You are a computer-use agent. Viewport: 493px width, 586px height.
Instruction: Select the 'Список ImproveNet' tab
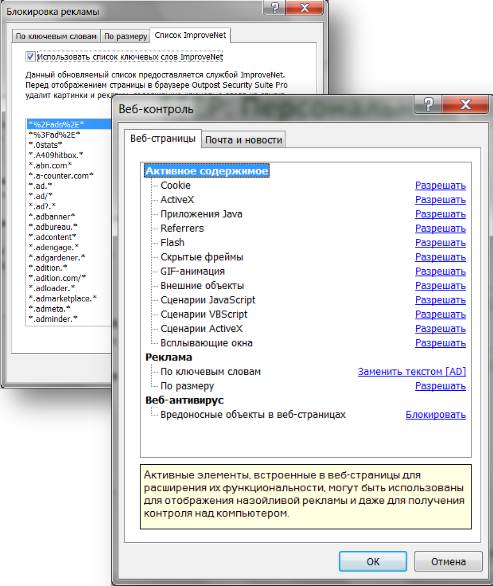coord(190,35)
